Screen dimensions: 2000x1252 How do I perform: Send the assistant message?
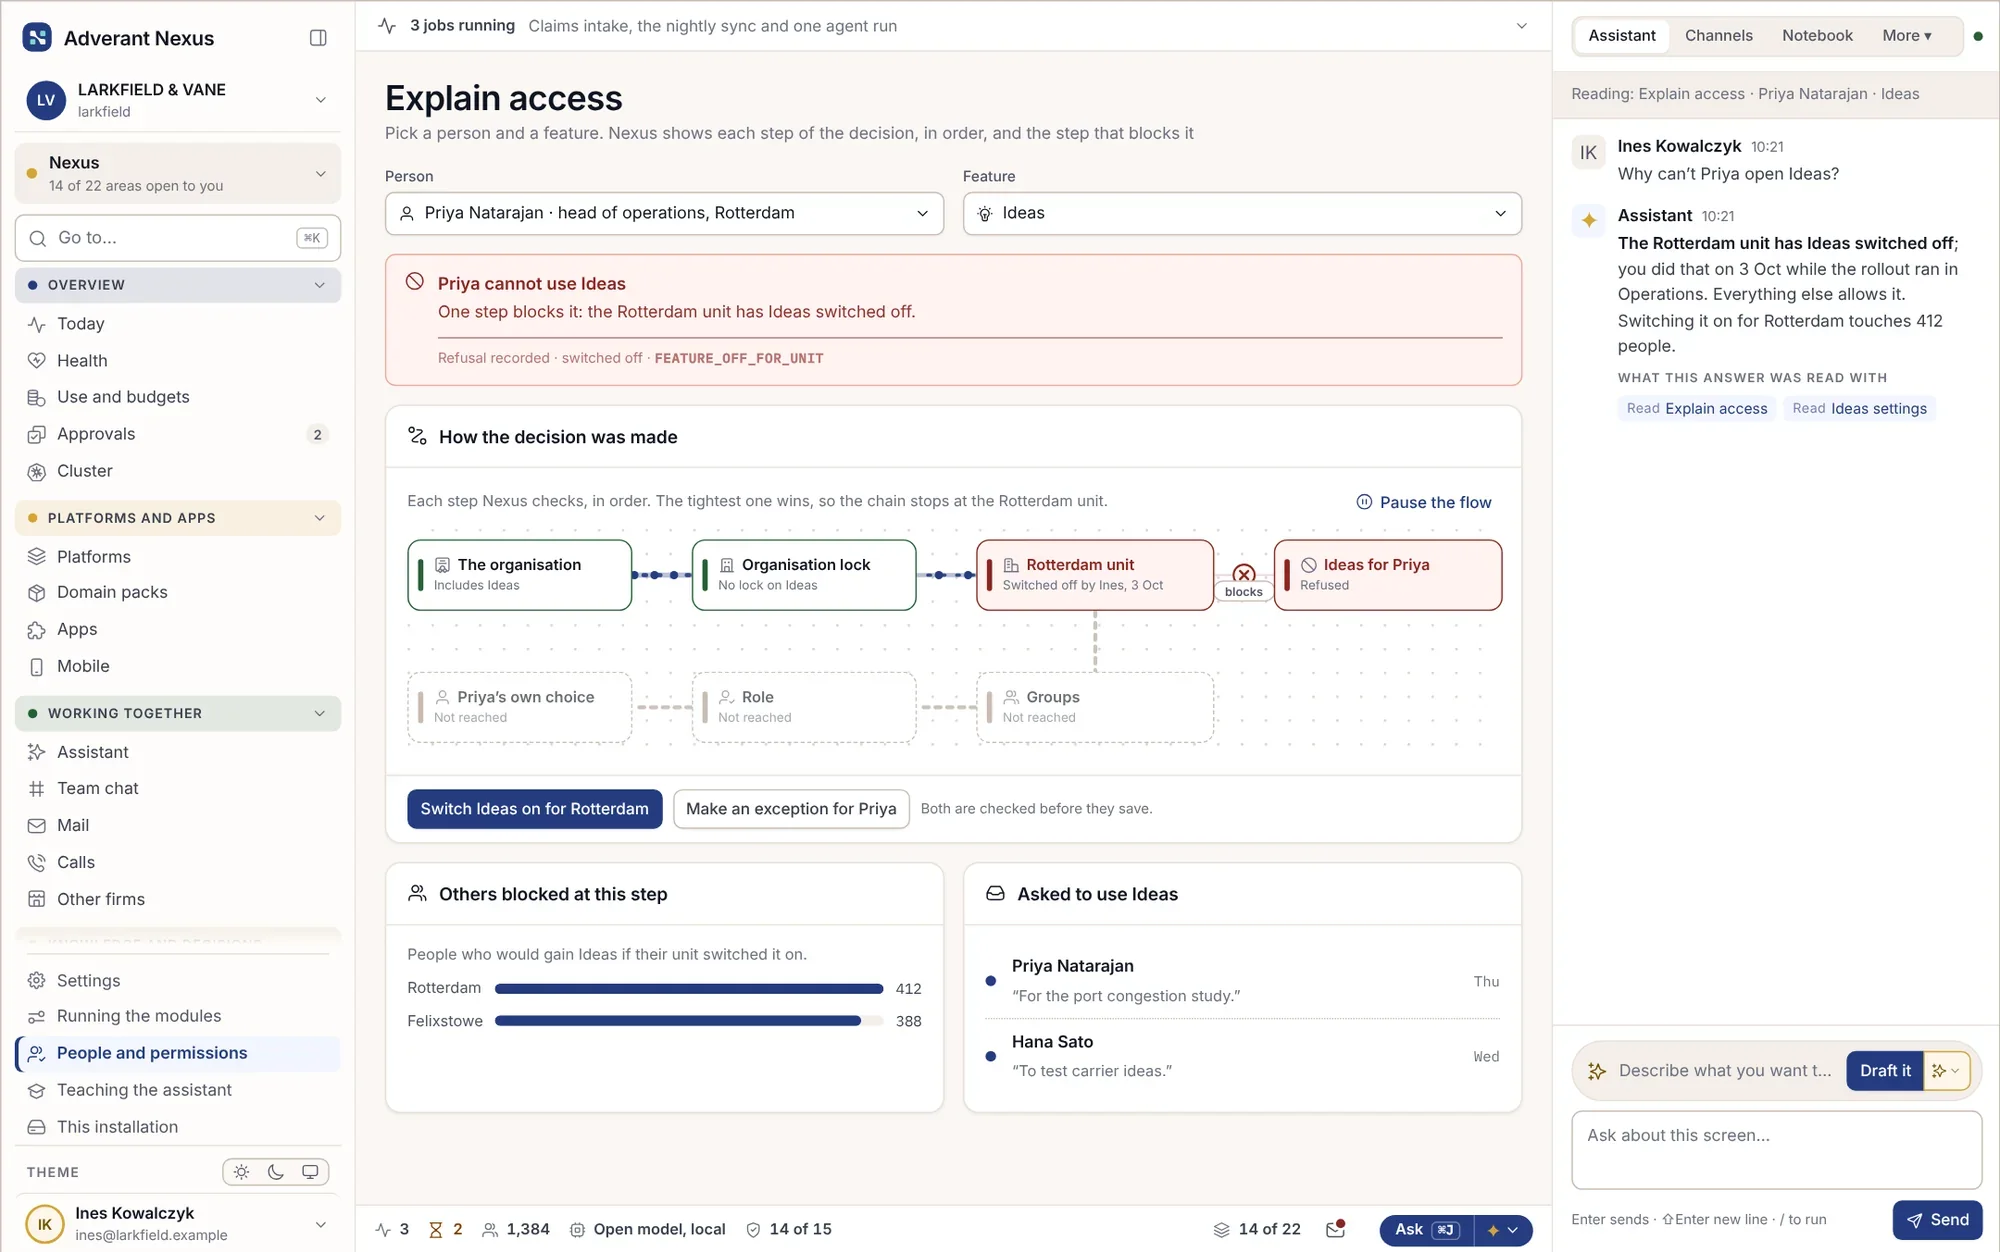[x=1937, y=1220]
